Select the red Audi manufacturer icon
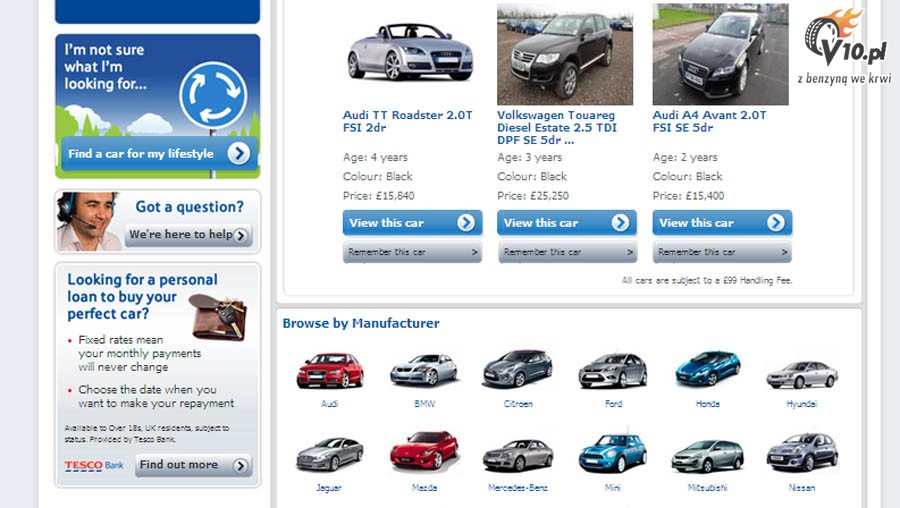This screenshot has width=900, height=508. pyautogui.click(x=330, y=370)
